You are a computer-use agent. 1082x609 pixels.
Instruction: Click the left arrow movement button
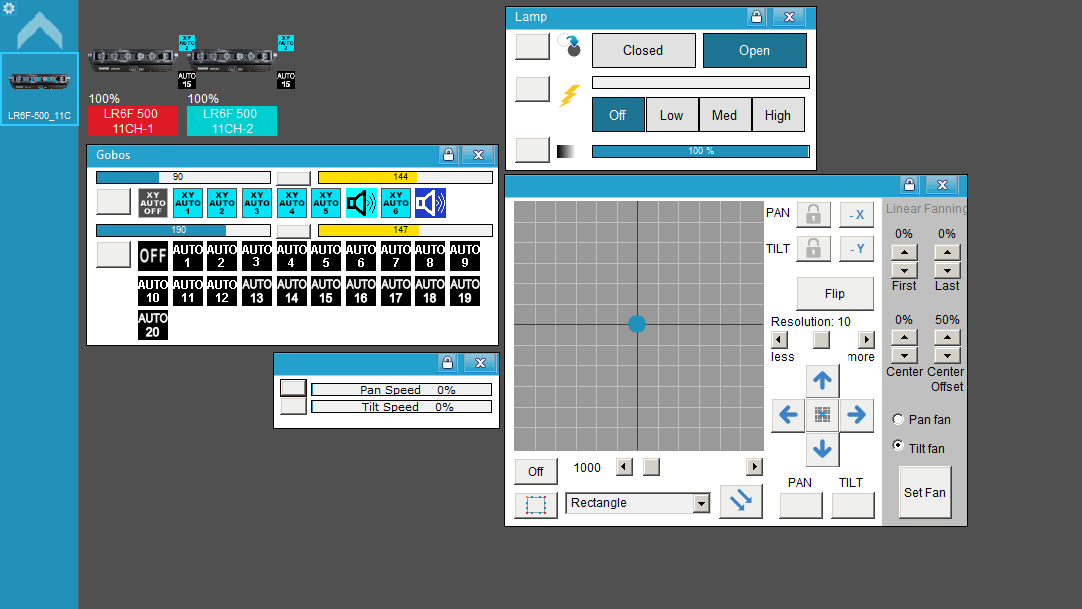coord(788,415)
